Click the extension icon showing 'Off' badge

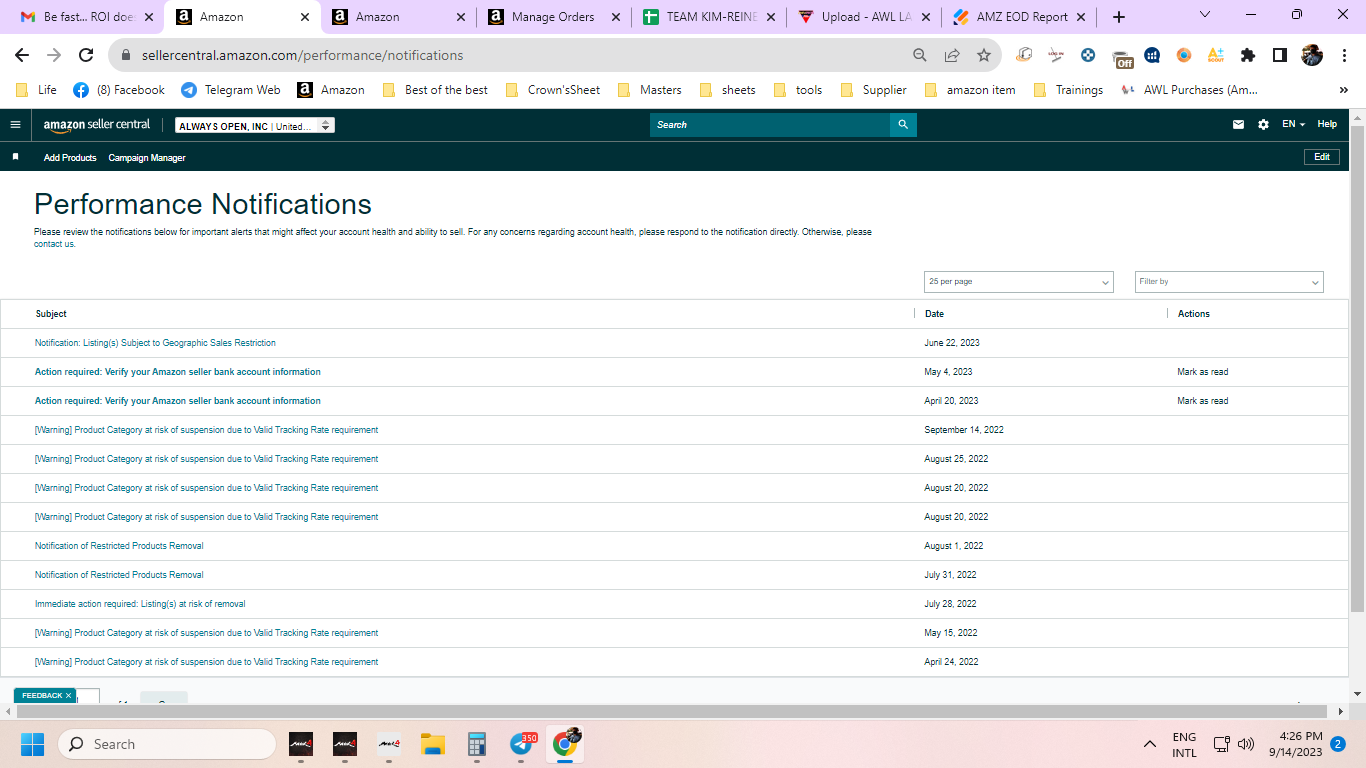1123,57
